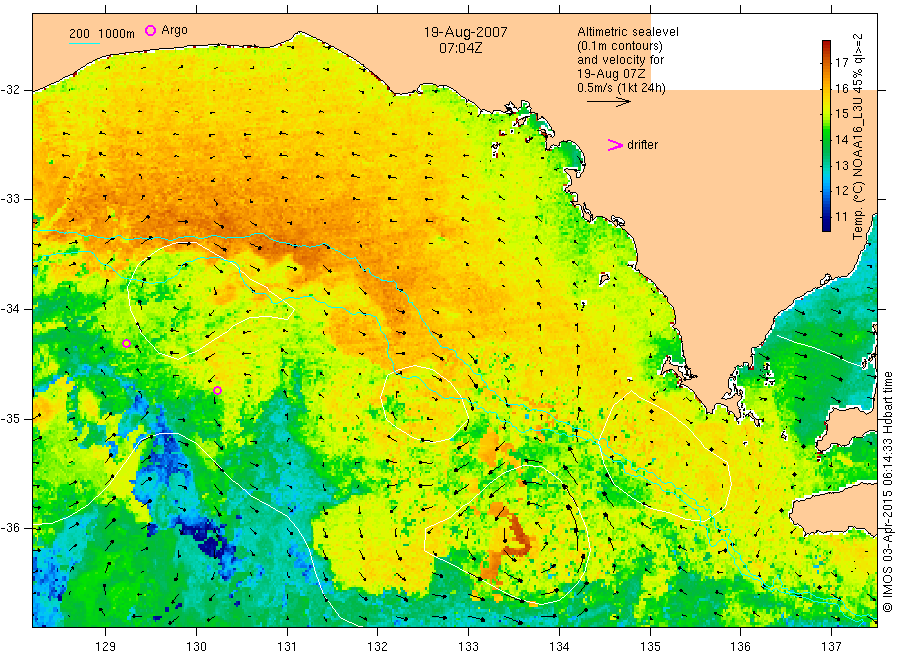
Task: Click the longitude axis label '132'
Action: [x=378, y=647]
